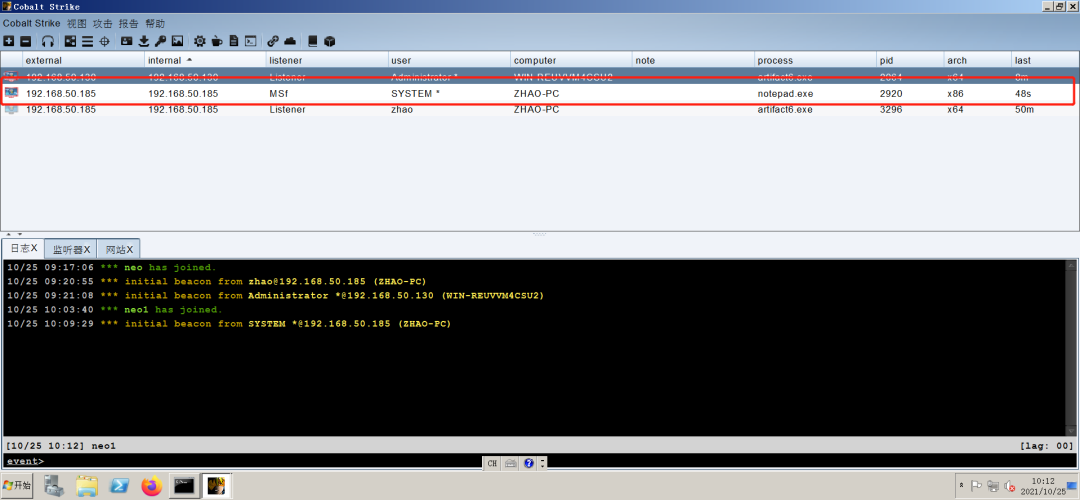Click the MS Office macro document icon
Screen dimensions: 1080x500
(x=234, y=41)
